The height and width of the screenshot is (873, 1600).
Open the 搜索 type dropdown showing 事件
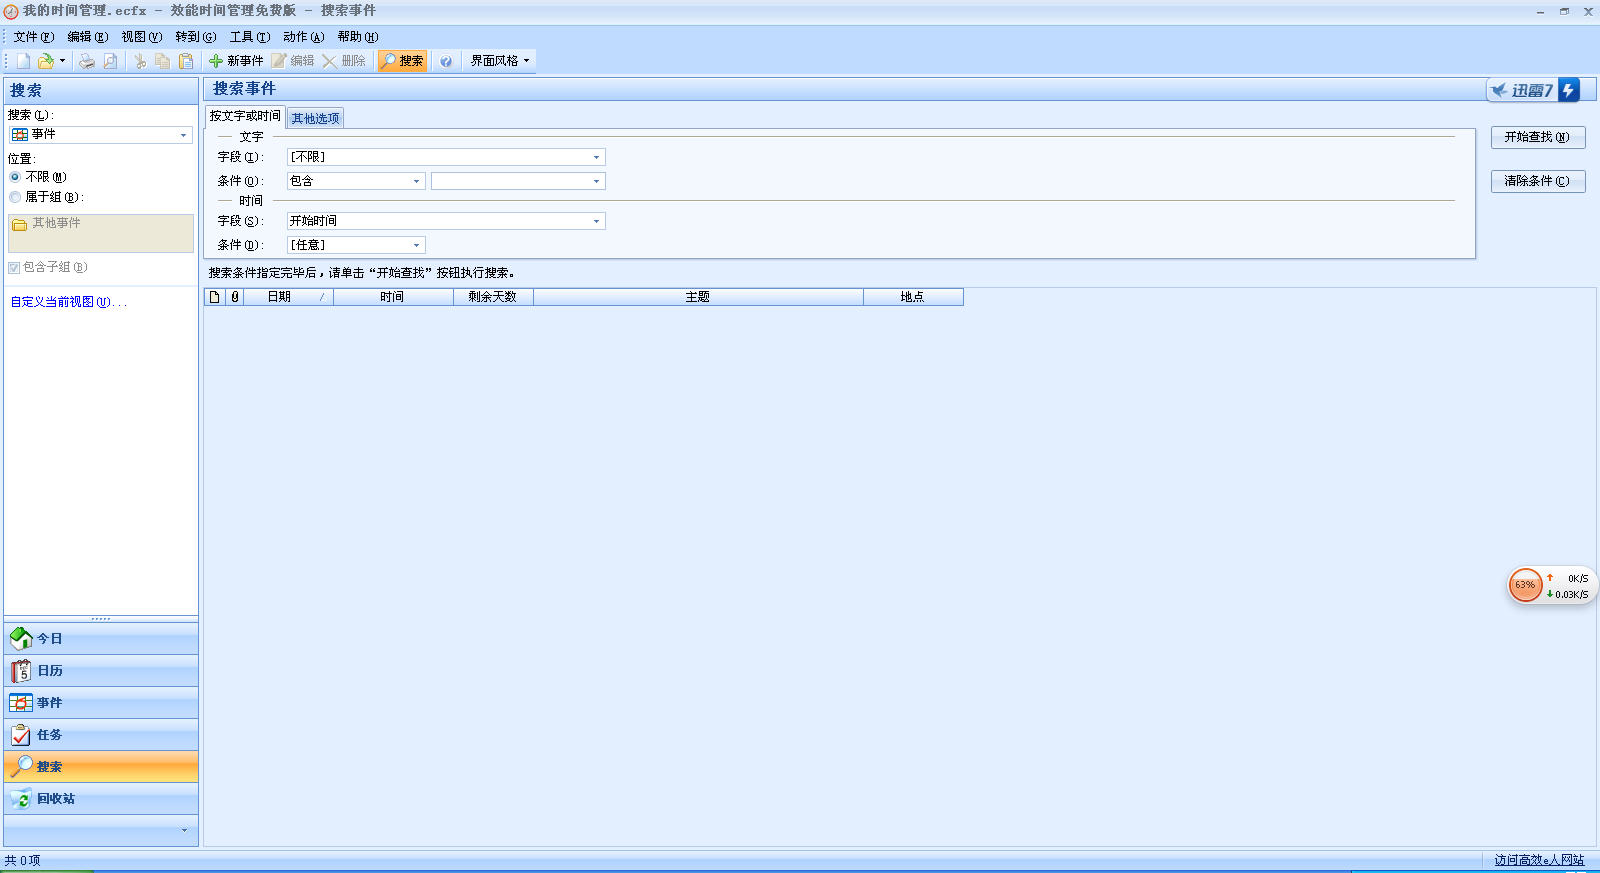(100, 135)
